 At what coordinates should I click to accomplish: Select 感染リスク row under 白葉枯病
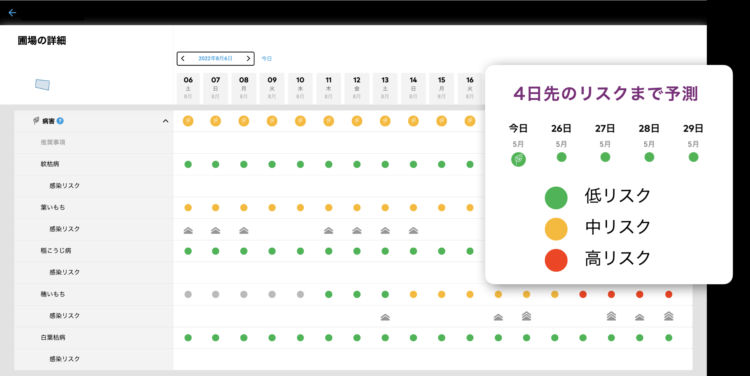(x=65, y=359)
